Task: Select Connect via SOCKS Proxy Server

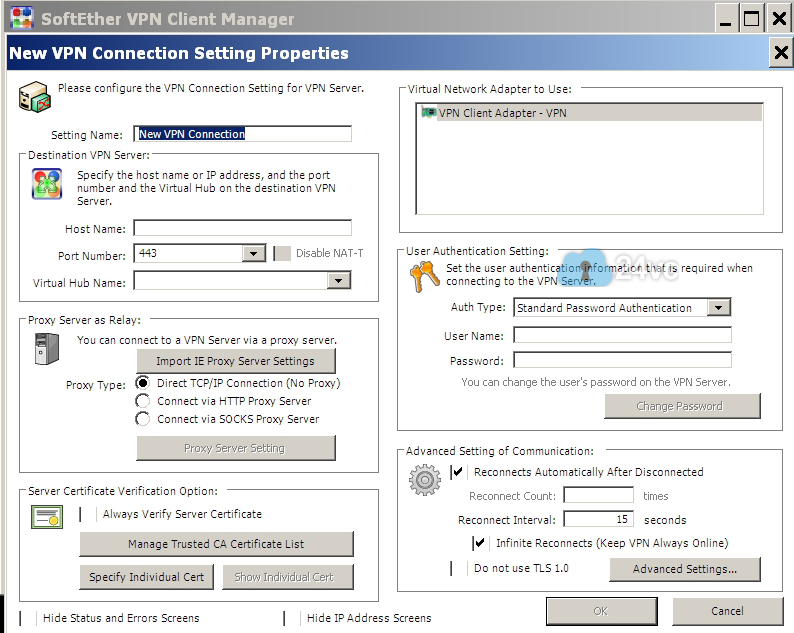Action: [x=143, y=419]
